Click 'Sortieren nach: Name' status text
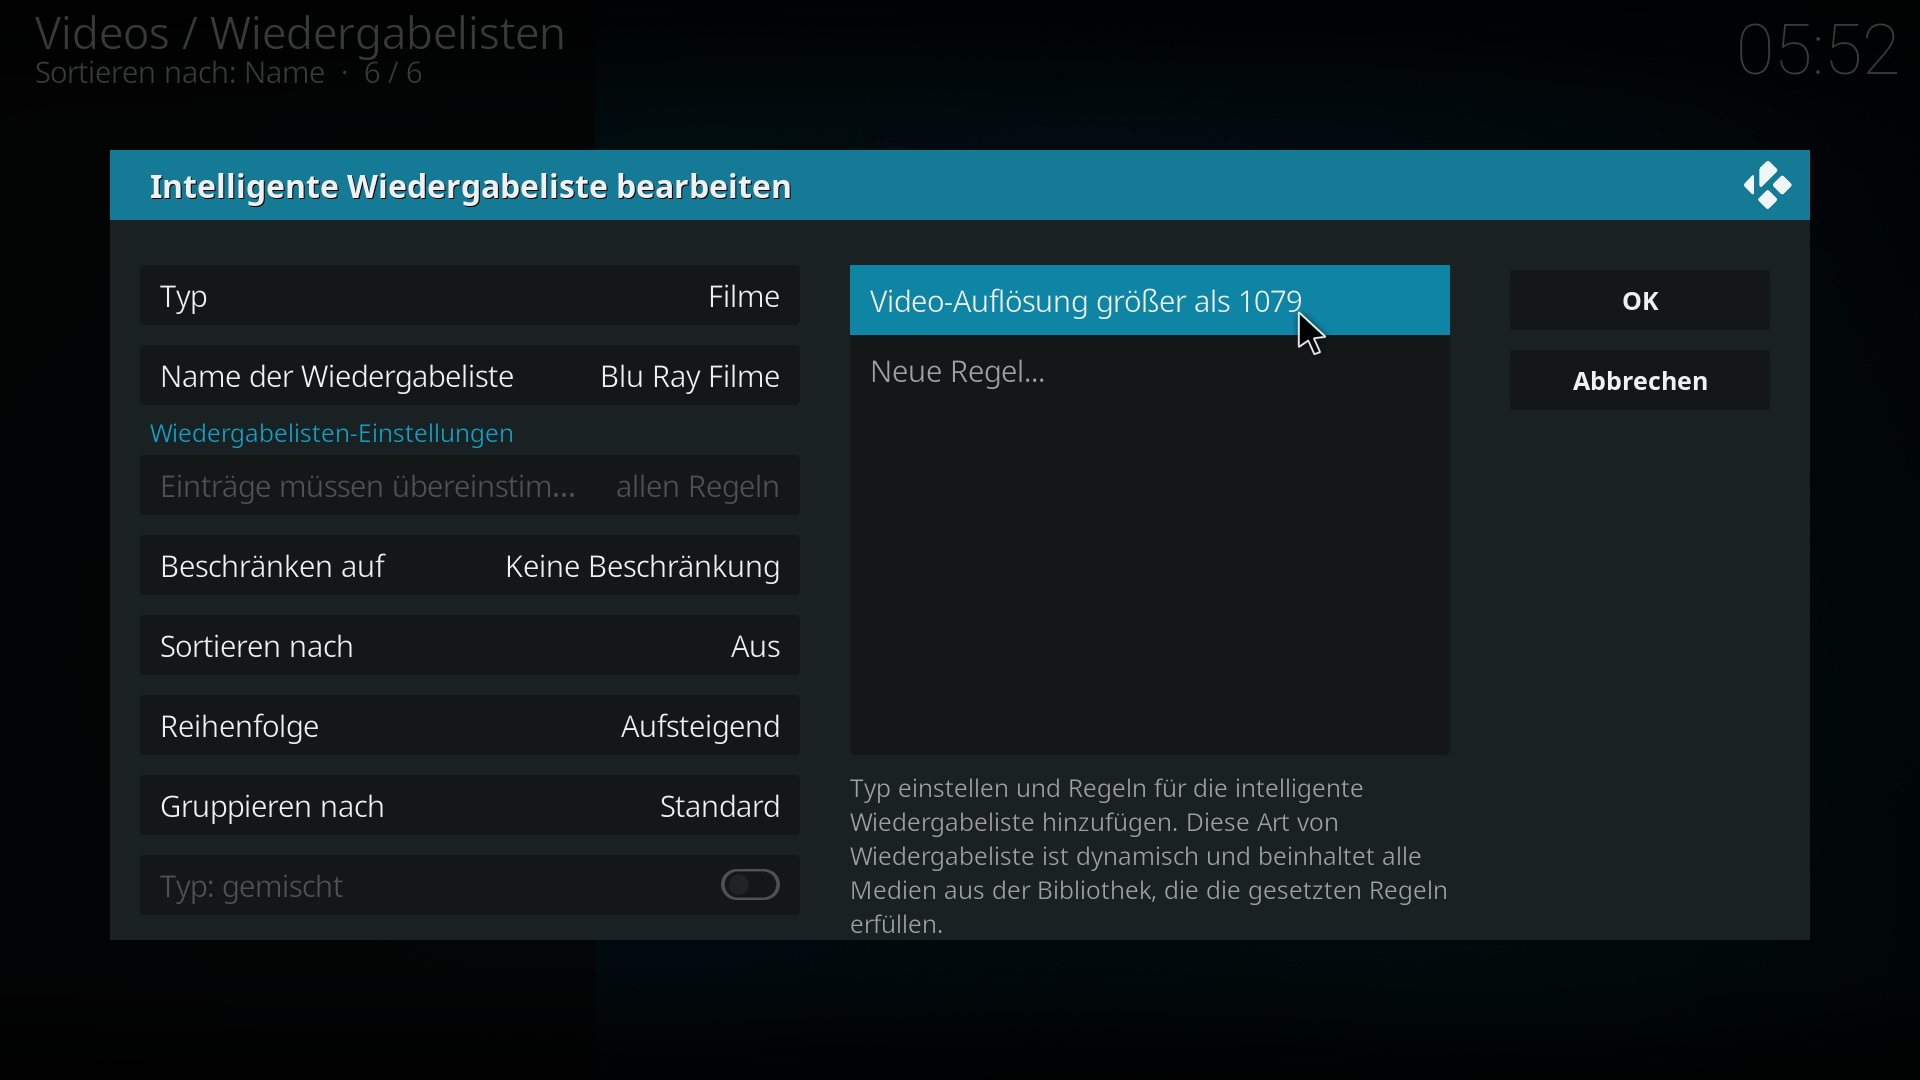Image resolution: width=1920 pixels, height=1080 pixels. [x=180, y=73]
